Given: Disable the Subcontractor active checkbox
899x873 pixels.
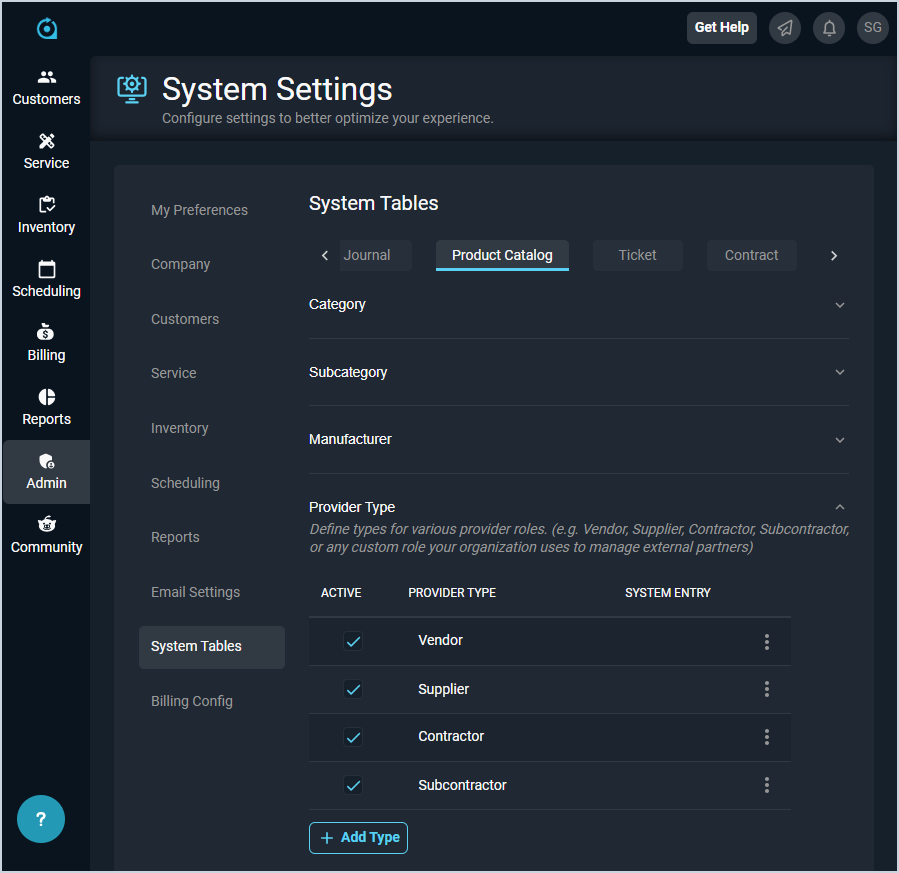Looking at the screenshot, I should (353, 785).
